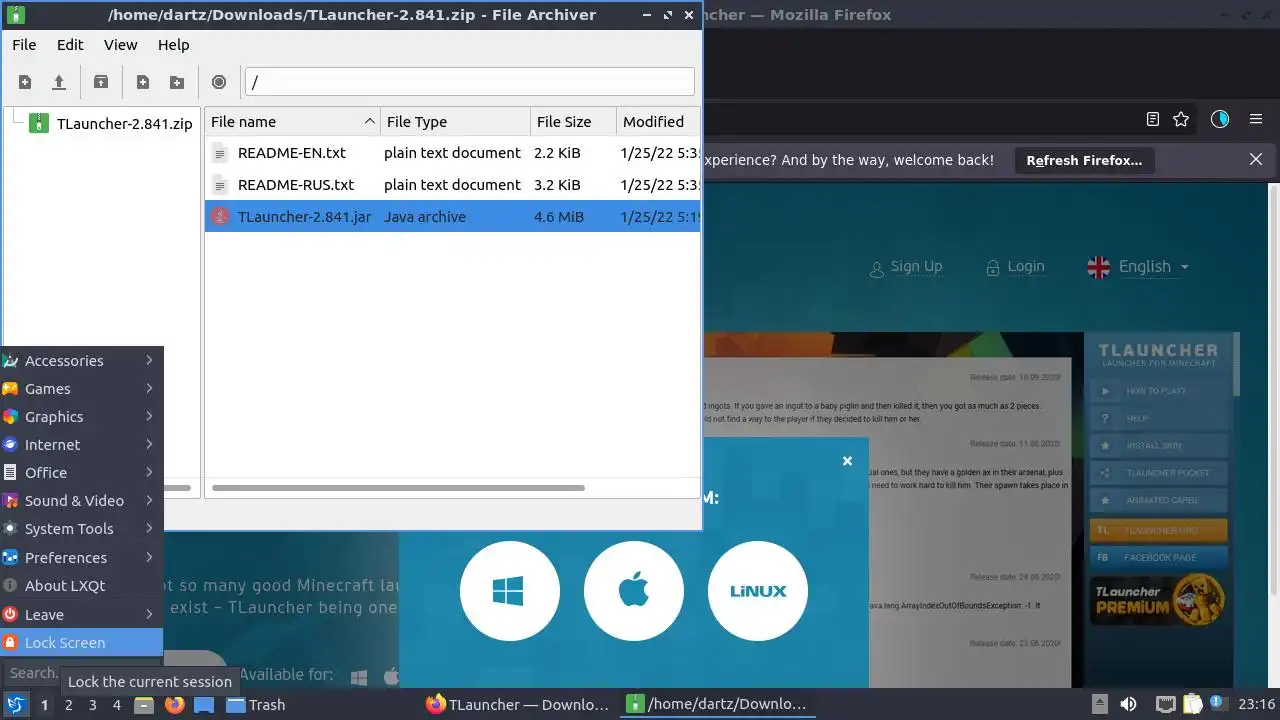Image resolution: width=1280 pixels, height=720 pixels.
Task: Extract archive files with the toolbar box icon
Action: tap(101, 82)
